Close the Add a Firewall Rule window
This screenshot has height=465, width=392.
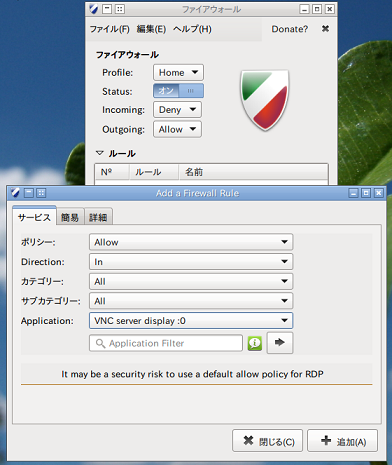(379, 193)
